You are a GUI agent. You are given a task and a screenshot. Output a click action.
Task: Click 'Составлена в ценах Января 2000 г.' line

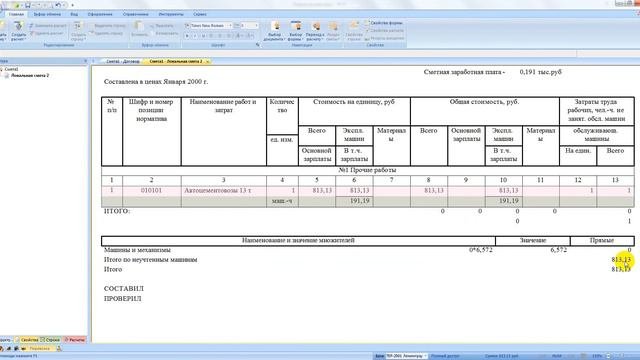click(156, 82)
